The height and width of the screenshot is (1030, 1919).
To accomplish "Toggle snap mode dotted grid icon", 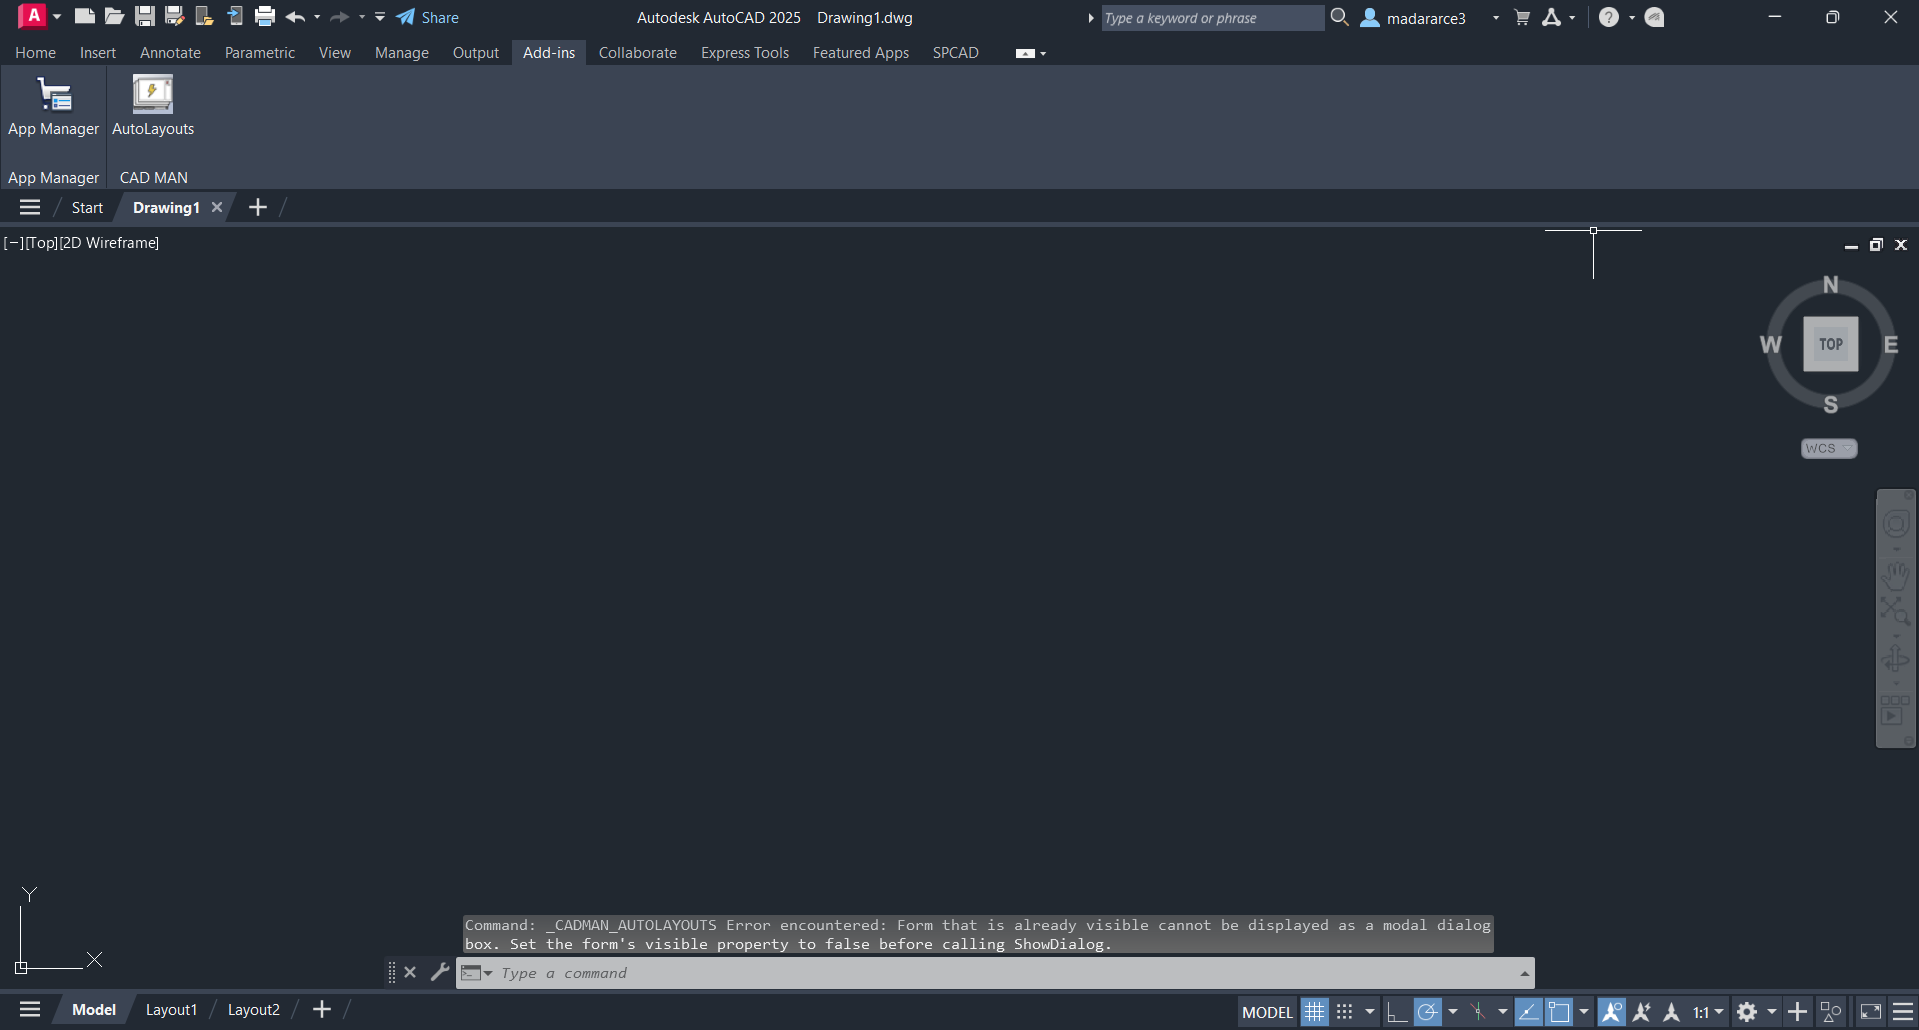I will click(1345, 1012).
